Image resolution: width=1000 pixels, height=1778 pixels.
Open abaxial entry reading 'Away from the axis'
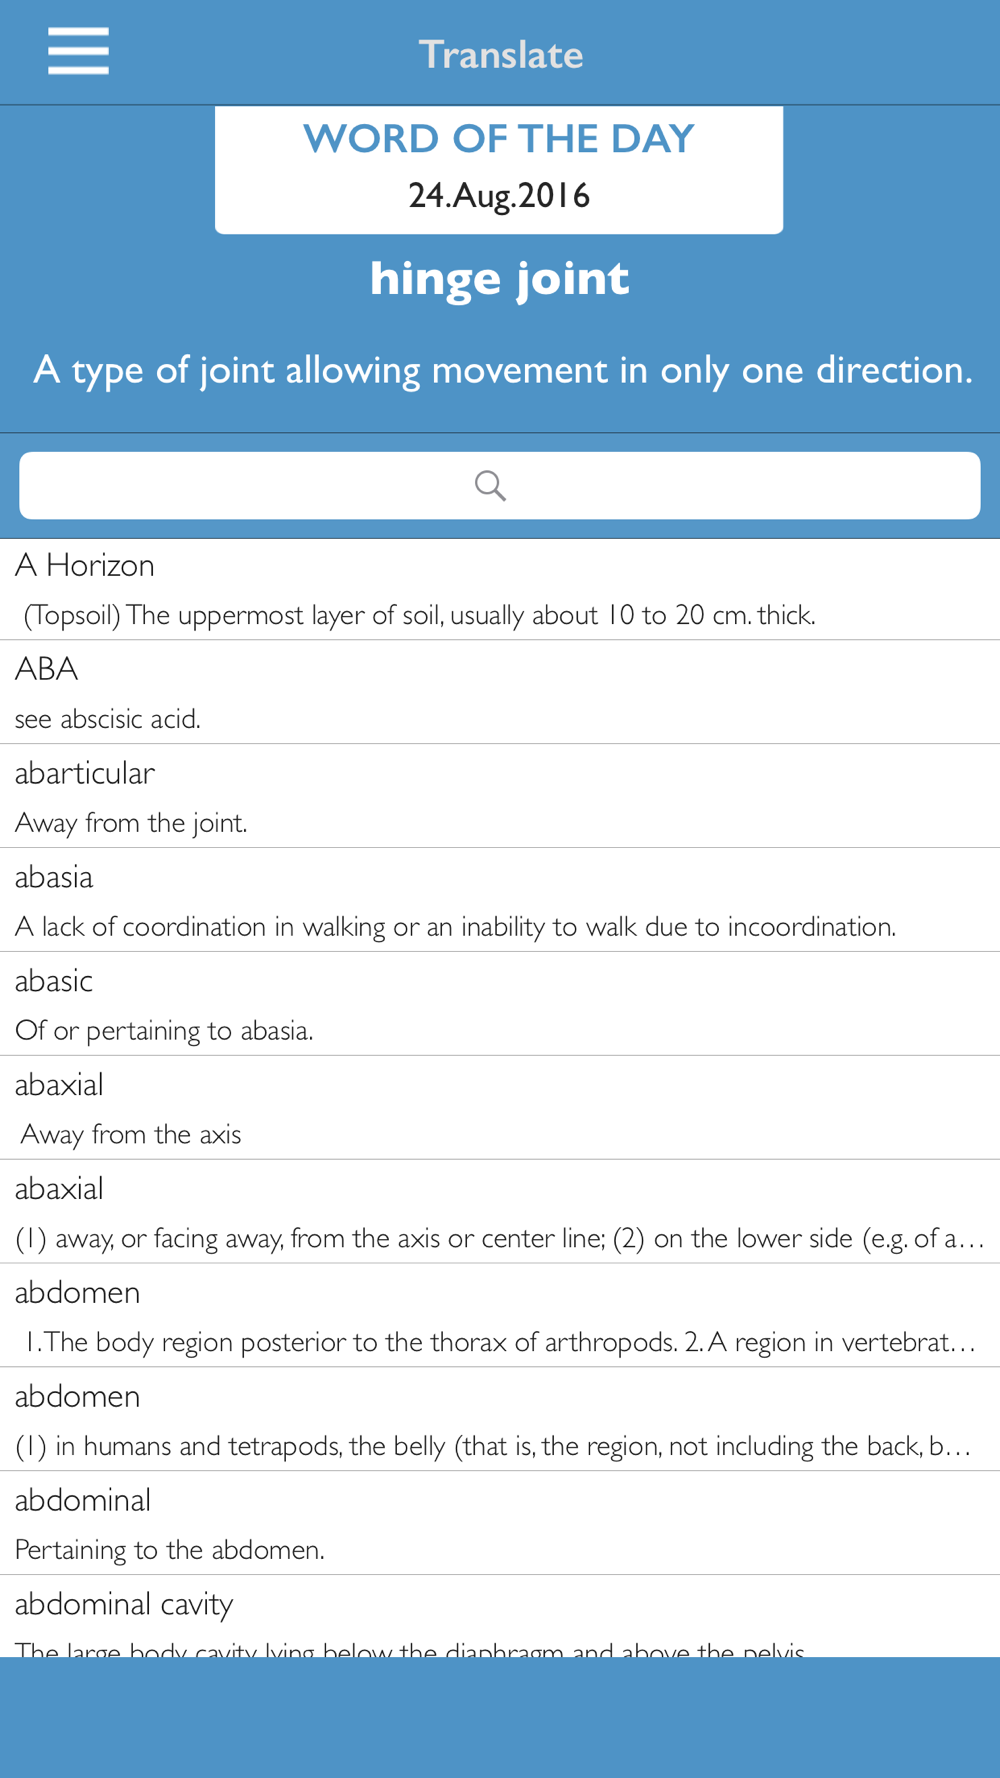500,1108
